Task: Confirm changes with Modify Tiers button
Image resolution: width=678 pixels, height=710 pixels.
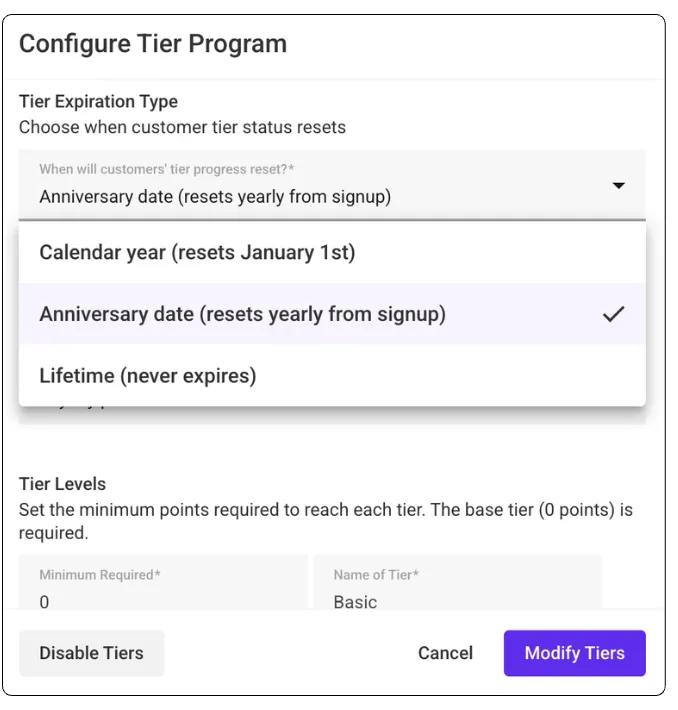Action: coord(574,653)
